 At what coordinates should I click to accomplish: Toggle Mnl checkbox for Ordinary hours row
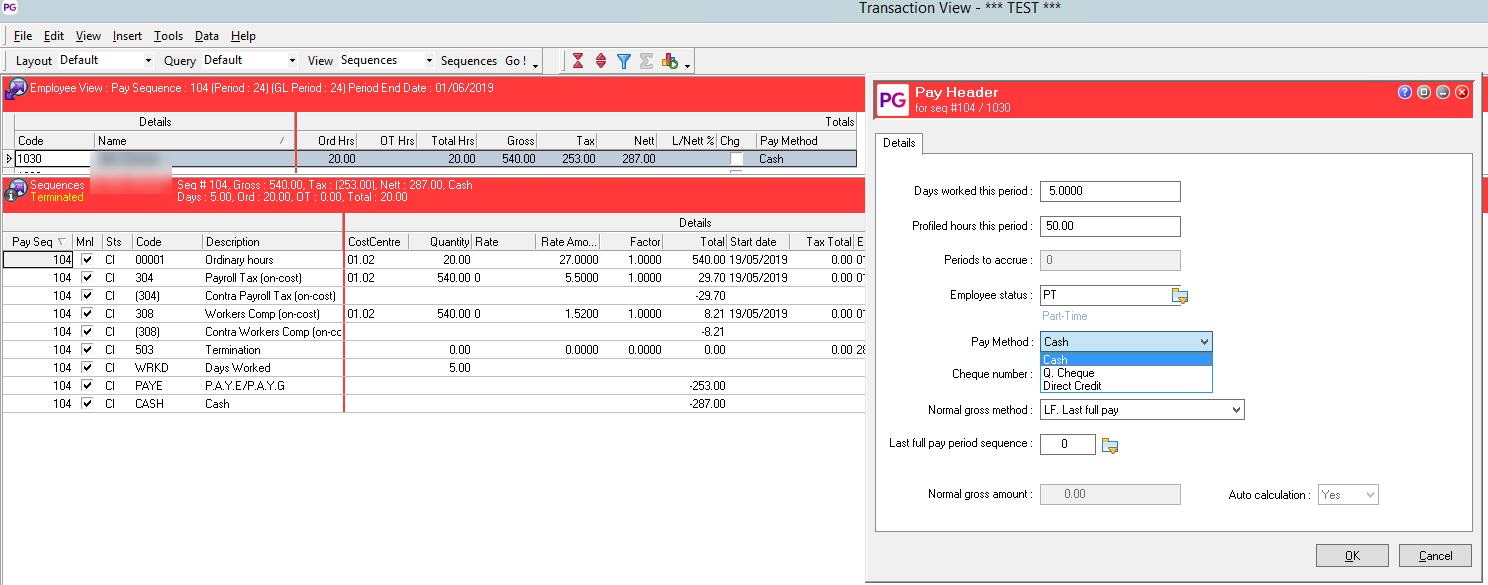pos(87,260)
